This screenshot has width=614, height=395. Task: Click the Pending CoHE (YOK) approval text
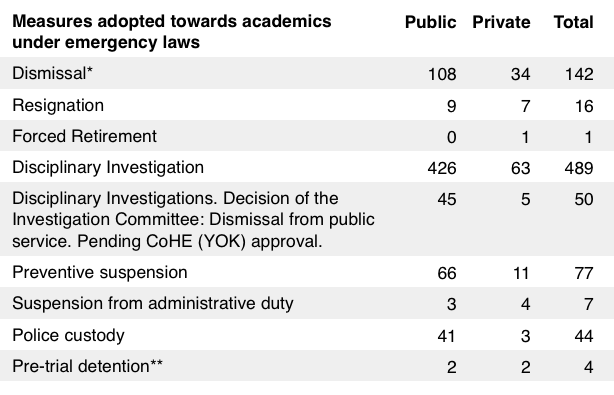pyautogui.click(x=200, y=242)
